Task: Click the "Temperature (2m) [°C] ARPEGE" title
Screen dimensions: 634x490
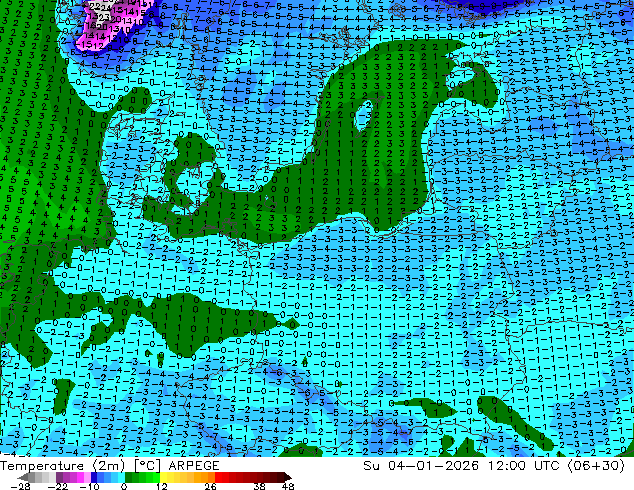Action: pyautogui.click(x=110, y=466)
